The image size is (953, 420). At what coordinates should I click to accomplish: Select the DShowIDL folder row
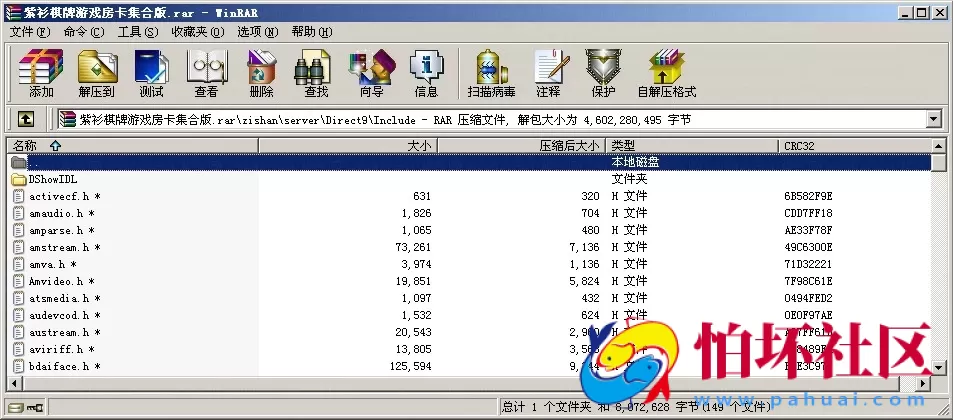click(x=470, y=179)
